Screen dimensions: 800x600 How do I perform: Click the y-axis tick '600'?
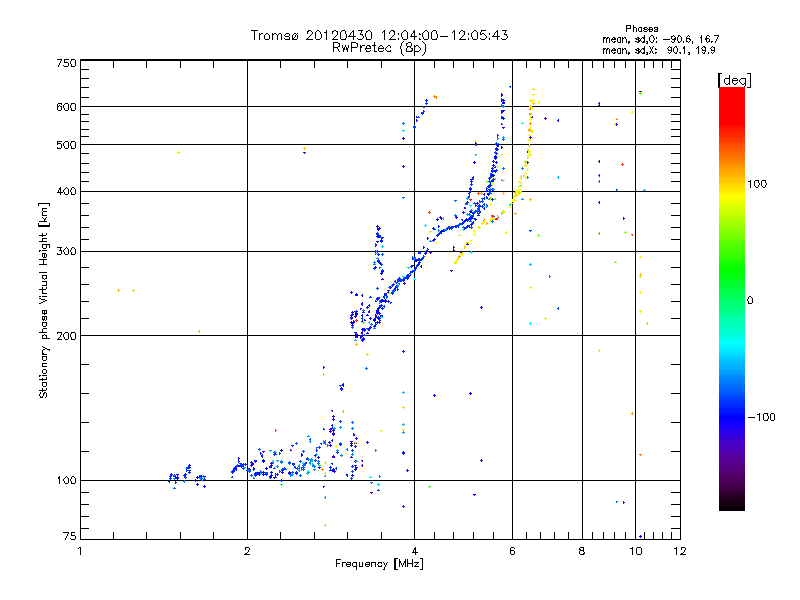coord(67,107)
